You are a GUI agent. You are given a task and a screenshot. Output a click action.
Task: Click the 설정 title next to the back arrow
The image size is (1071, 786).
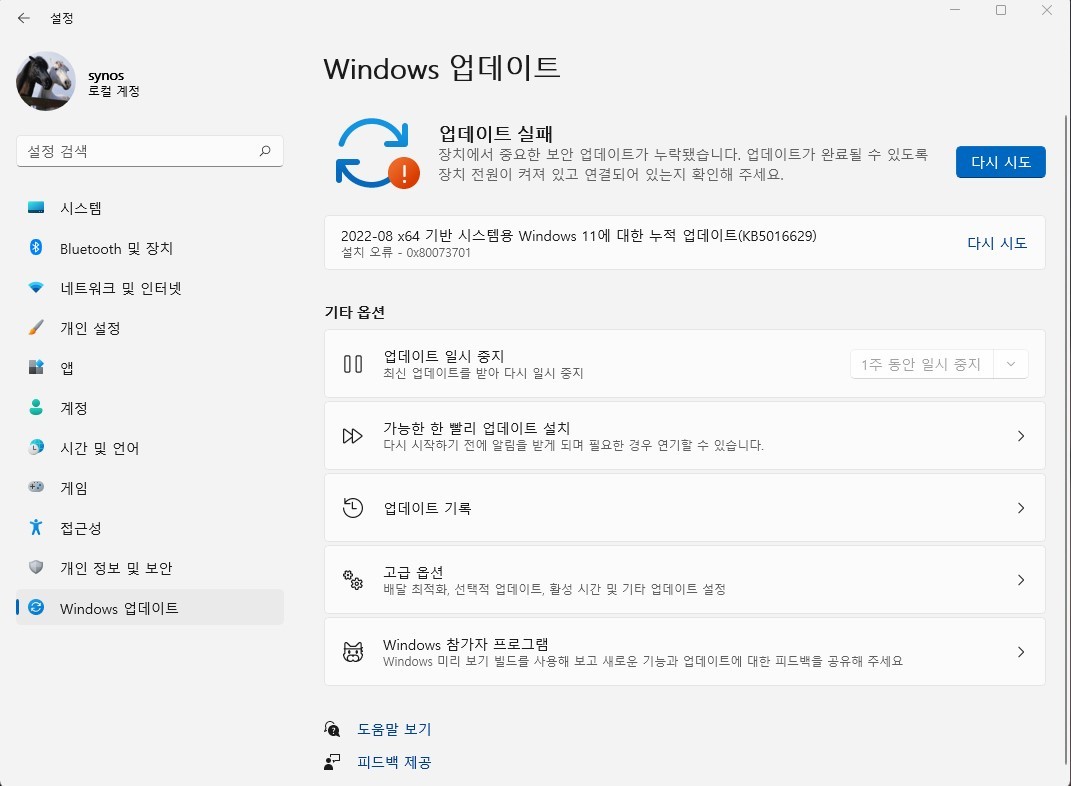pyautogui.click(x=61, y=18)
